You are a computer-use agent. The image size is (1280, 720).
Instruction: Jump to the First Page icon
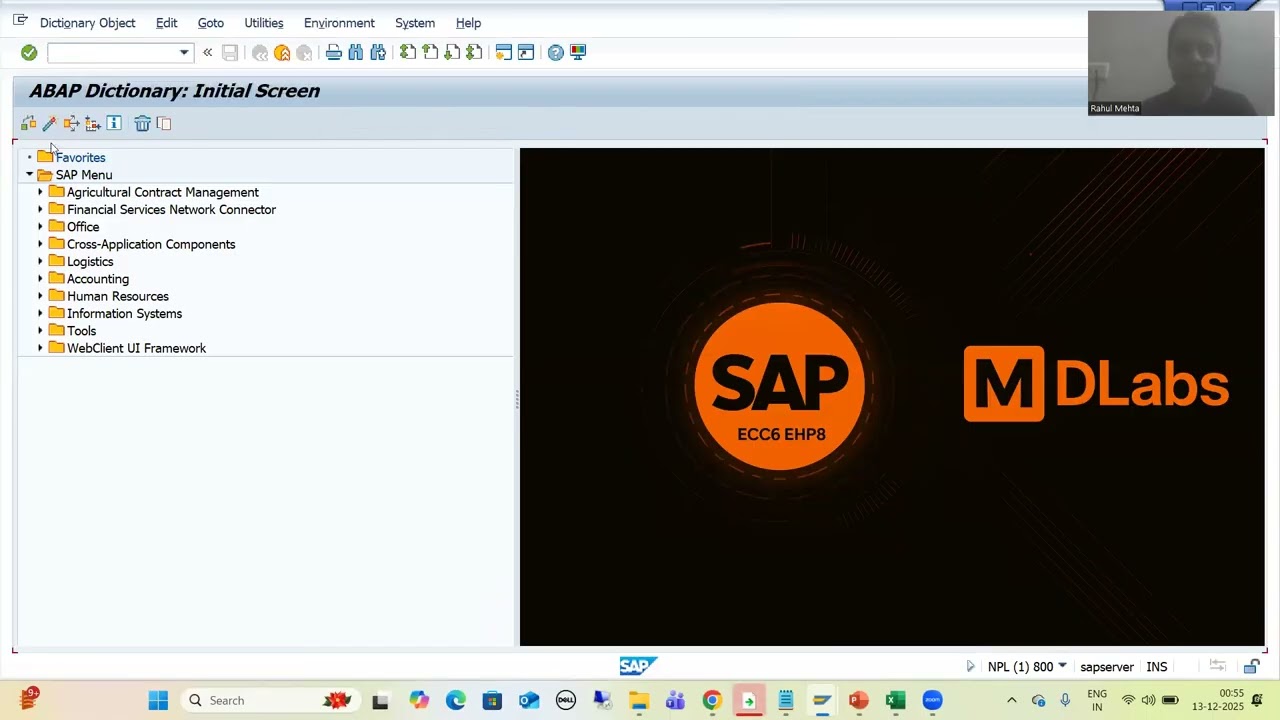[408, 52]
